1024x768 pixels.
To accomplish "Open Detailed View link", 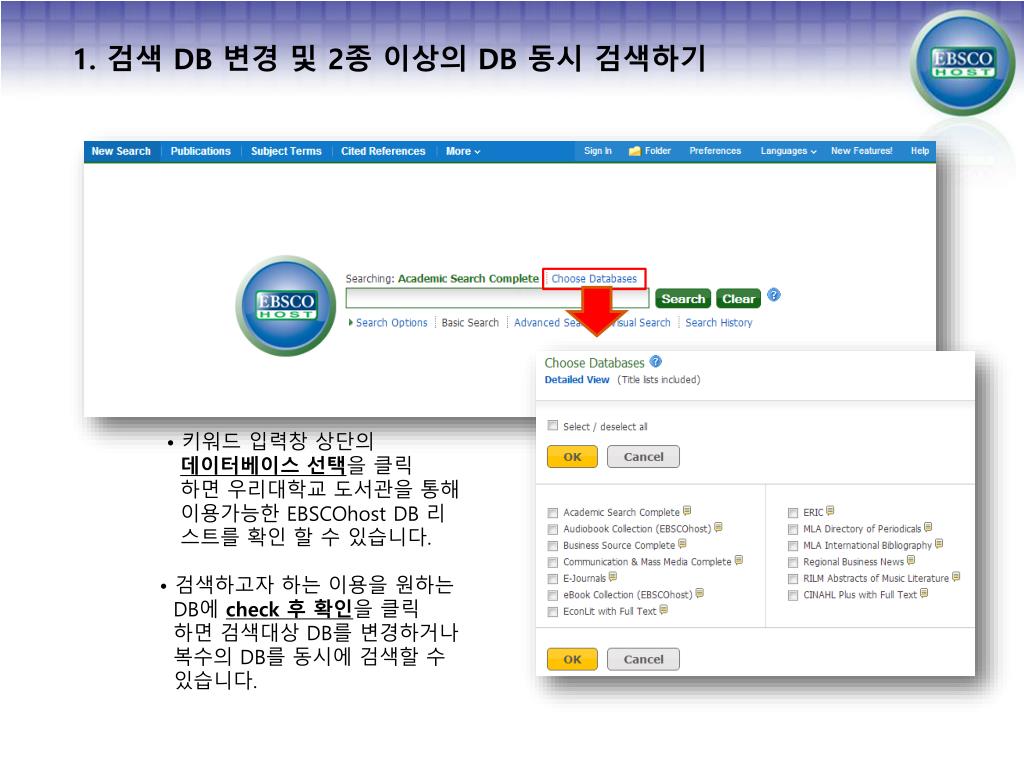I will pyautogui.click(x=577, y=379).
